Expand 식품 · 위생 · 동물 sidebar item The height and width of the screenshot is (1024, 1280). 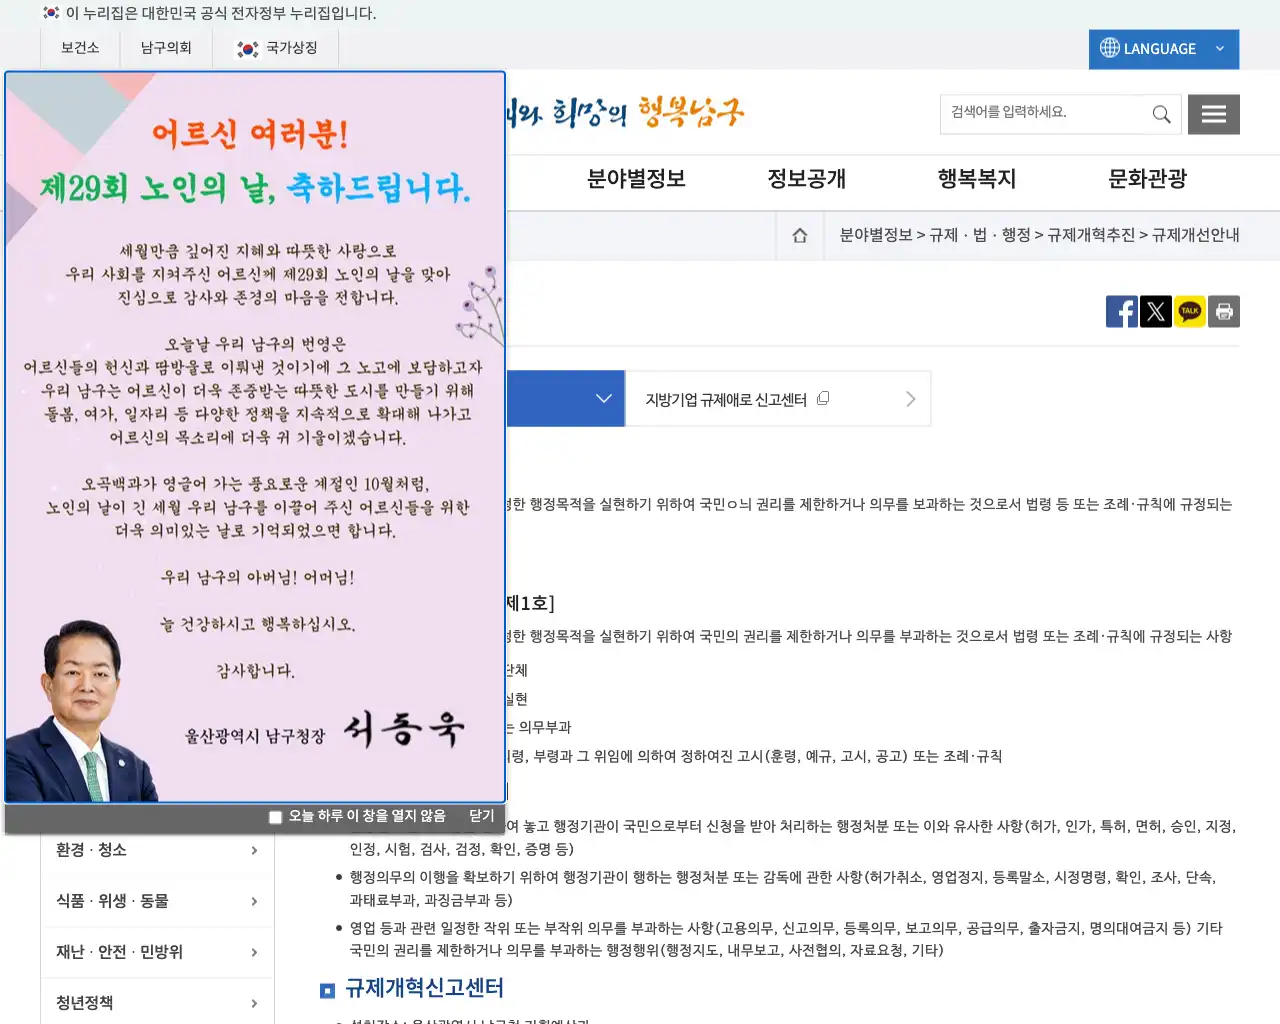157,901
